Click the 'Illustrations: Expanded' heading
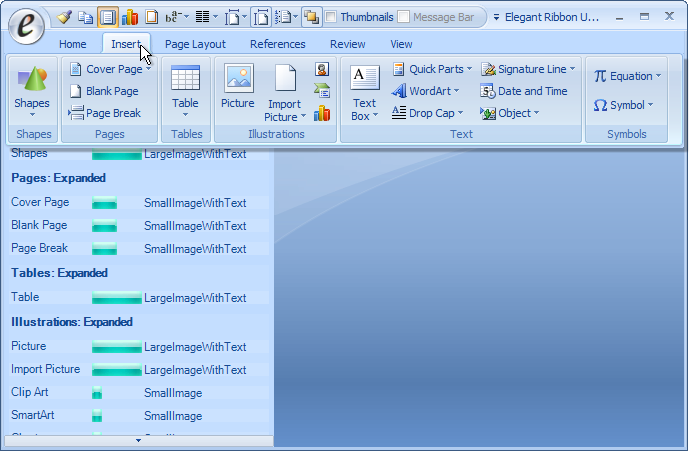This screenshot has width=689, height=451. point(72,322)
